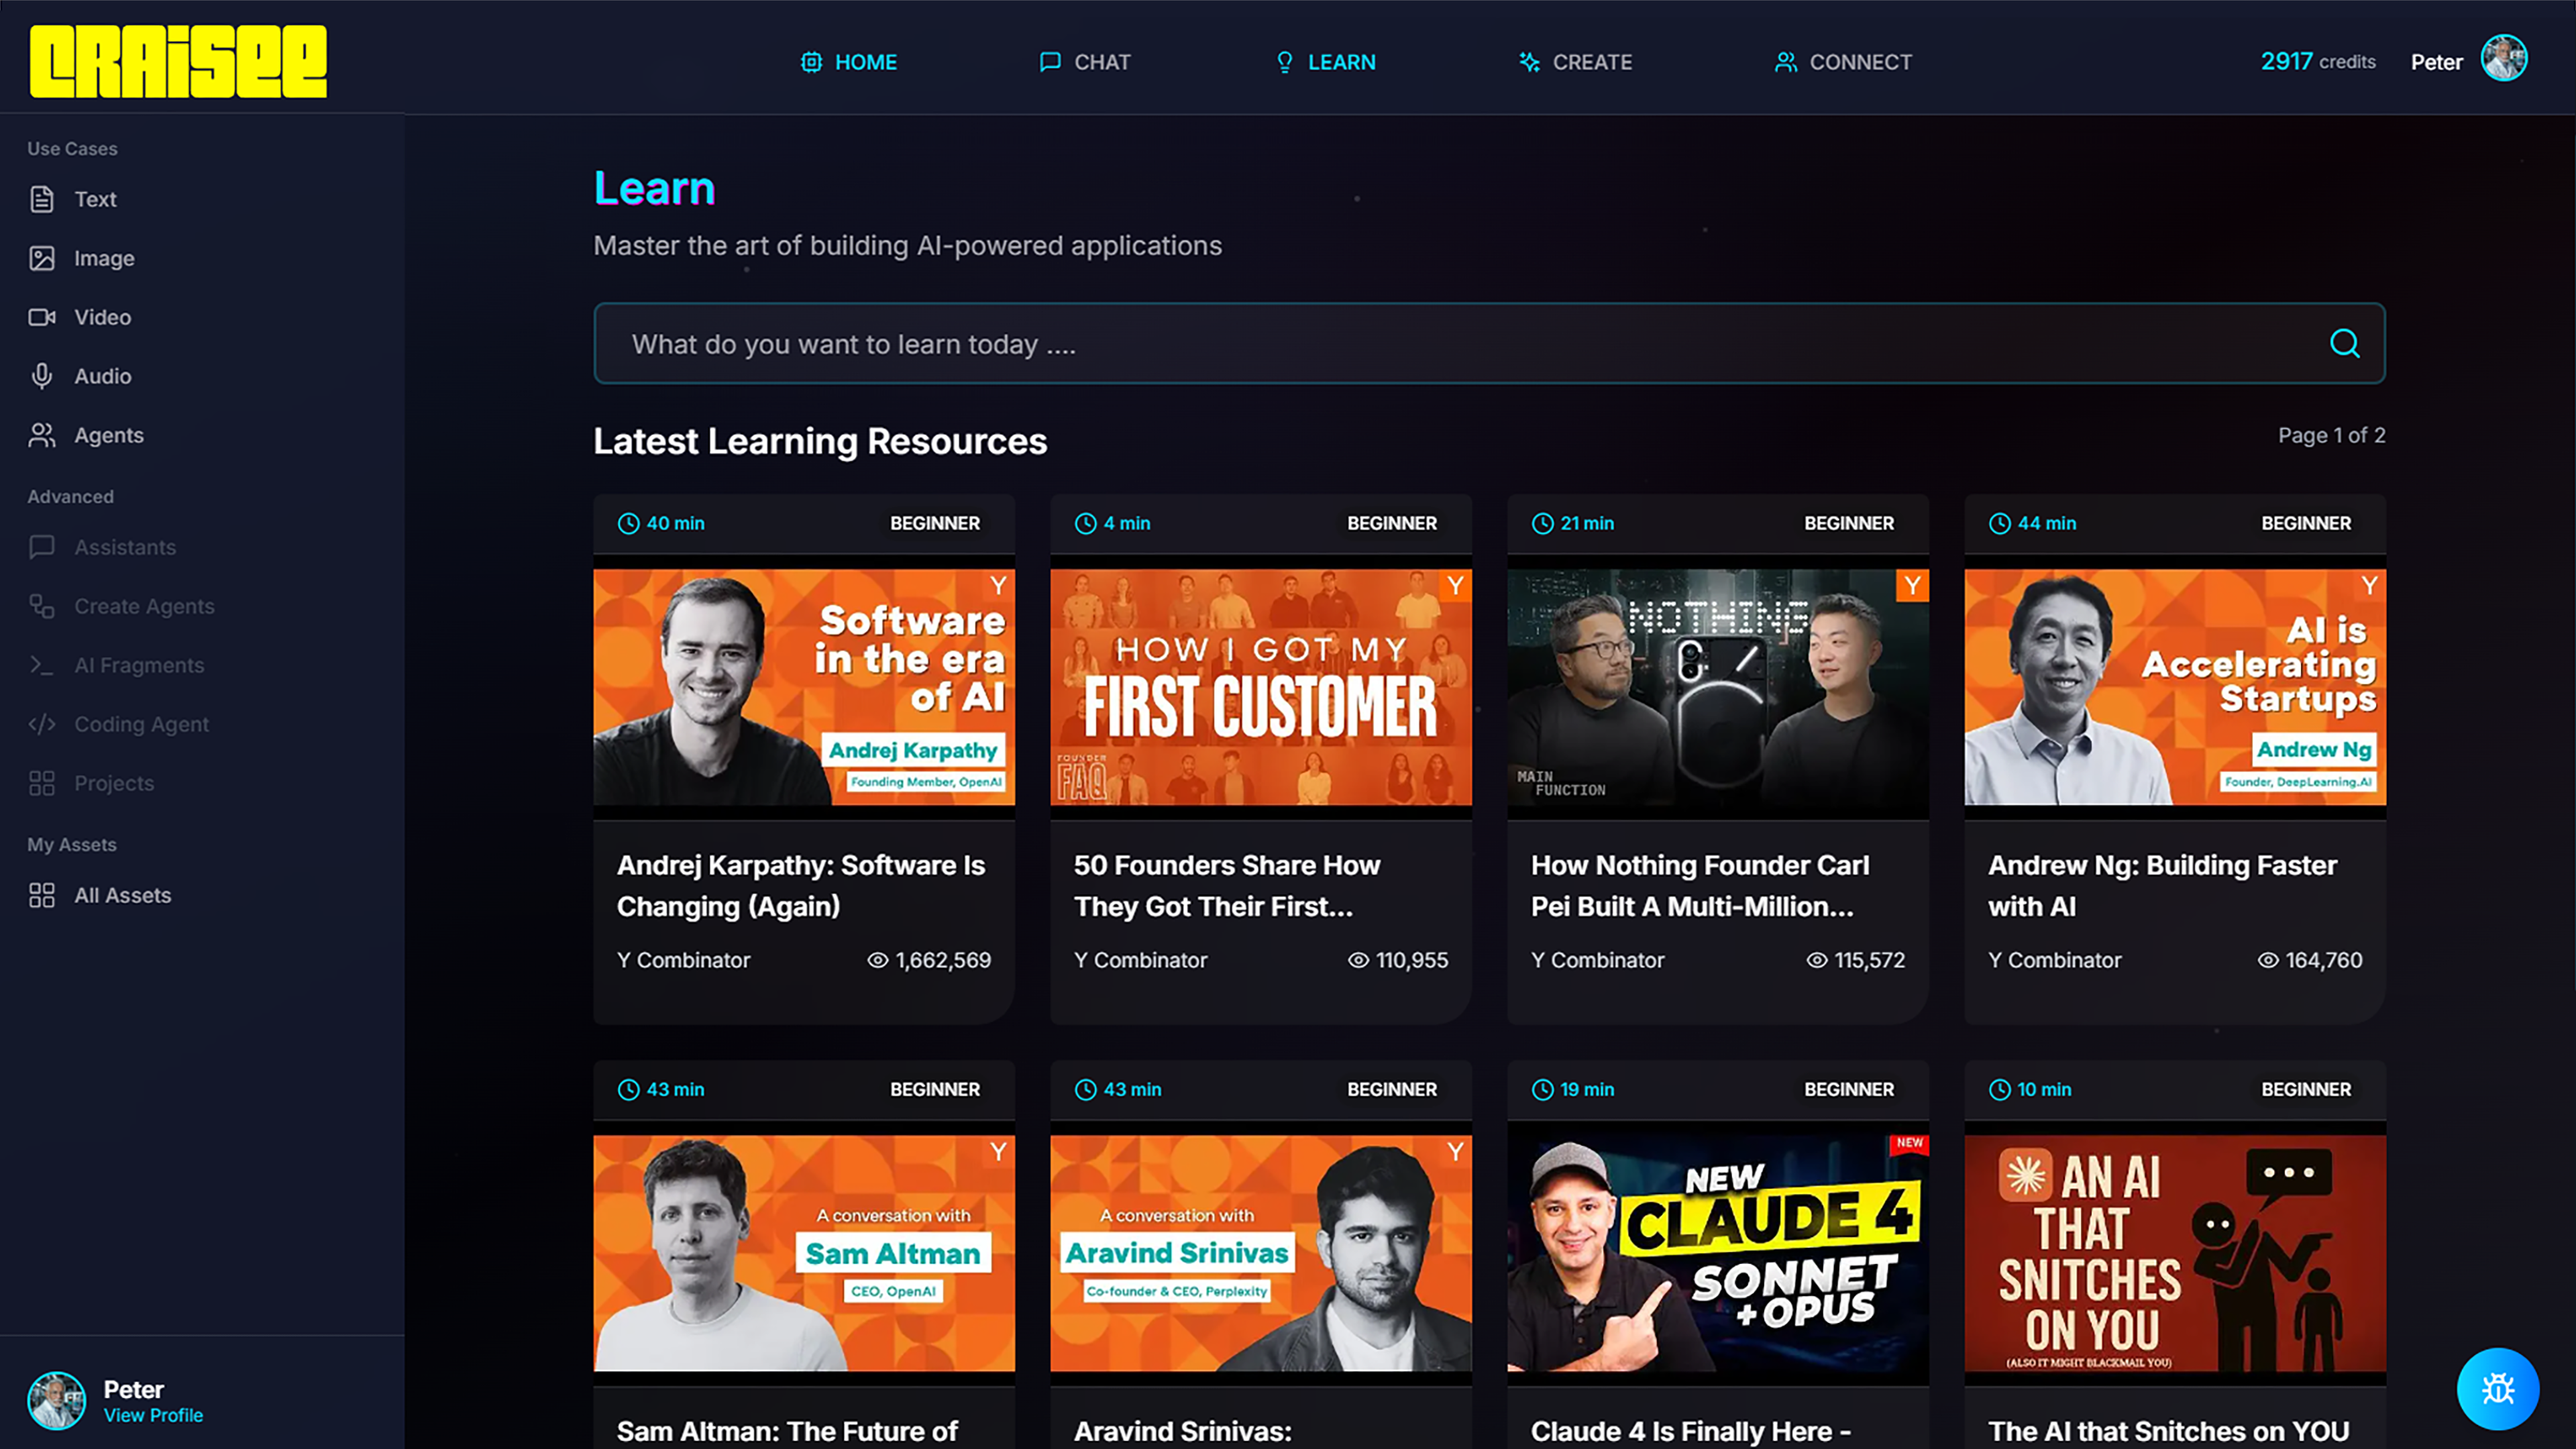Screen dimensions: 2576x1449
Task: Open 'Andrew Ng: Building Faster with AI' title
Action: [x=2162, y=885]
